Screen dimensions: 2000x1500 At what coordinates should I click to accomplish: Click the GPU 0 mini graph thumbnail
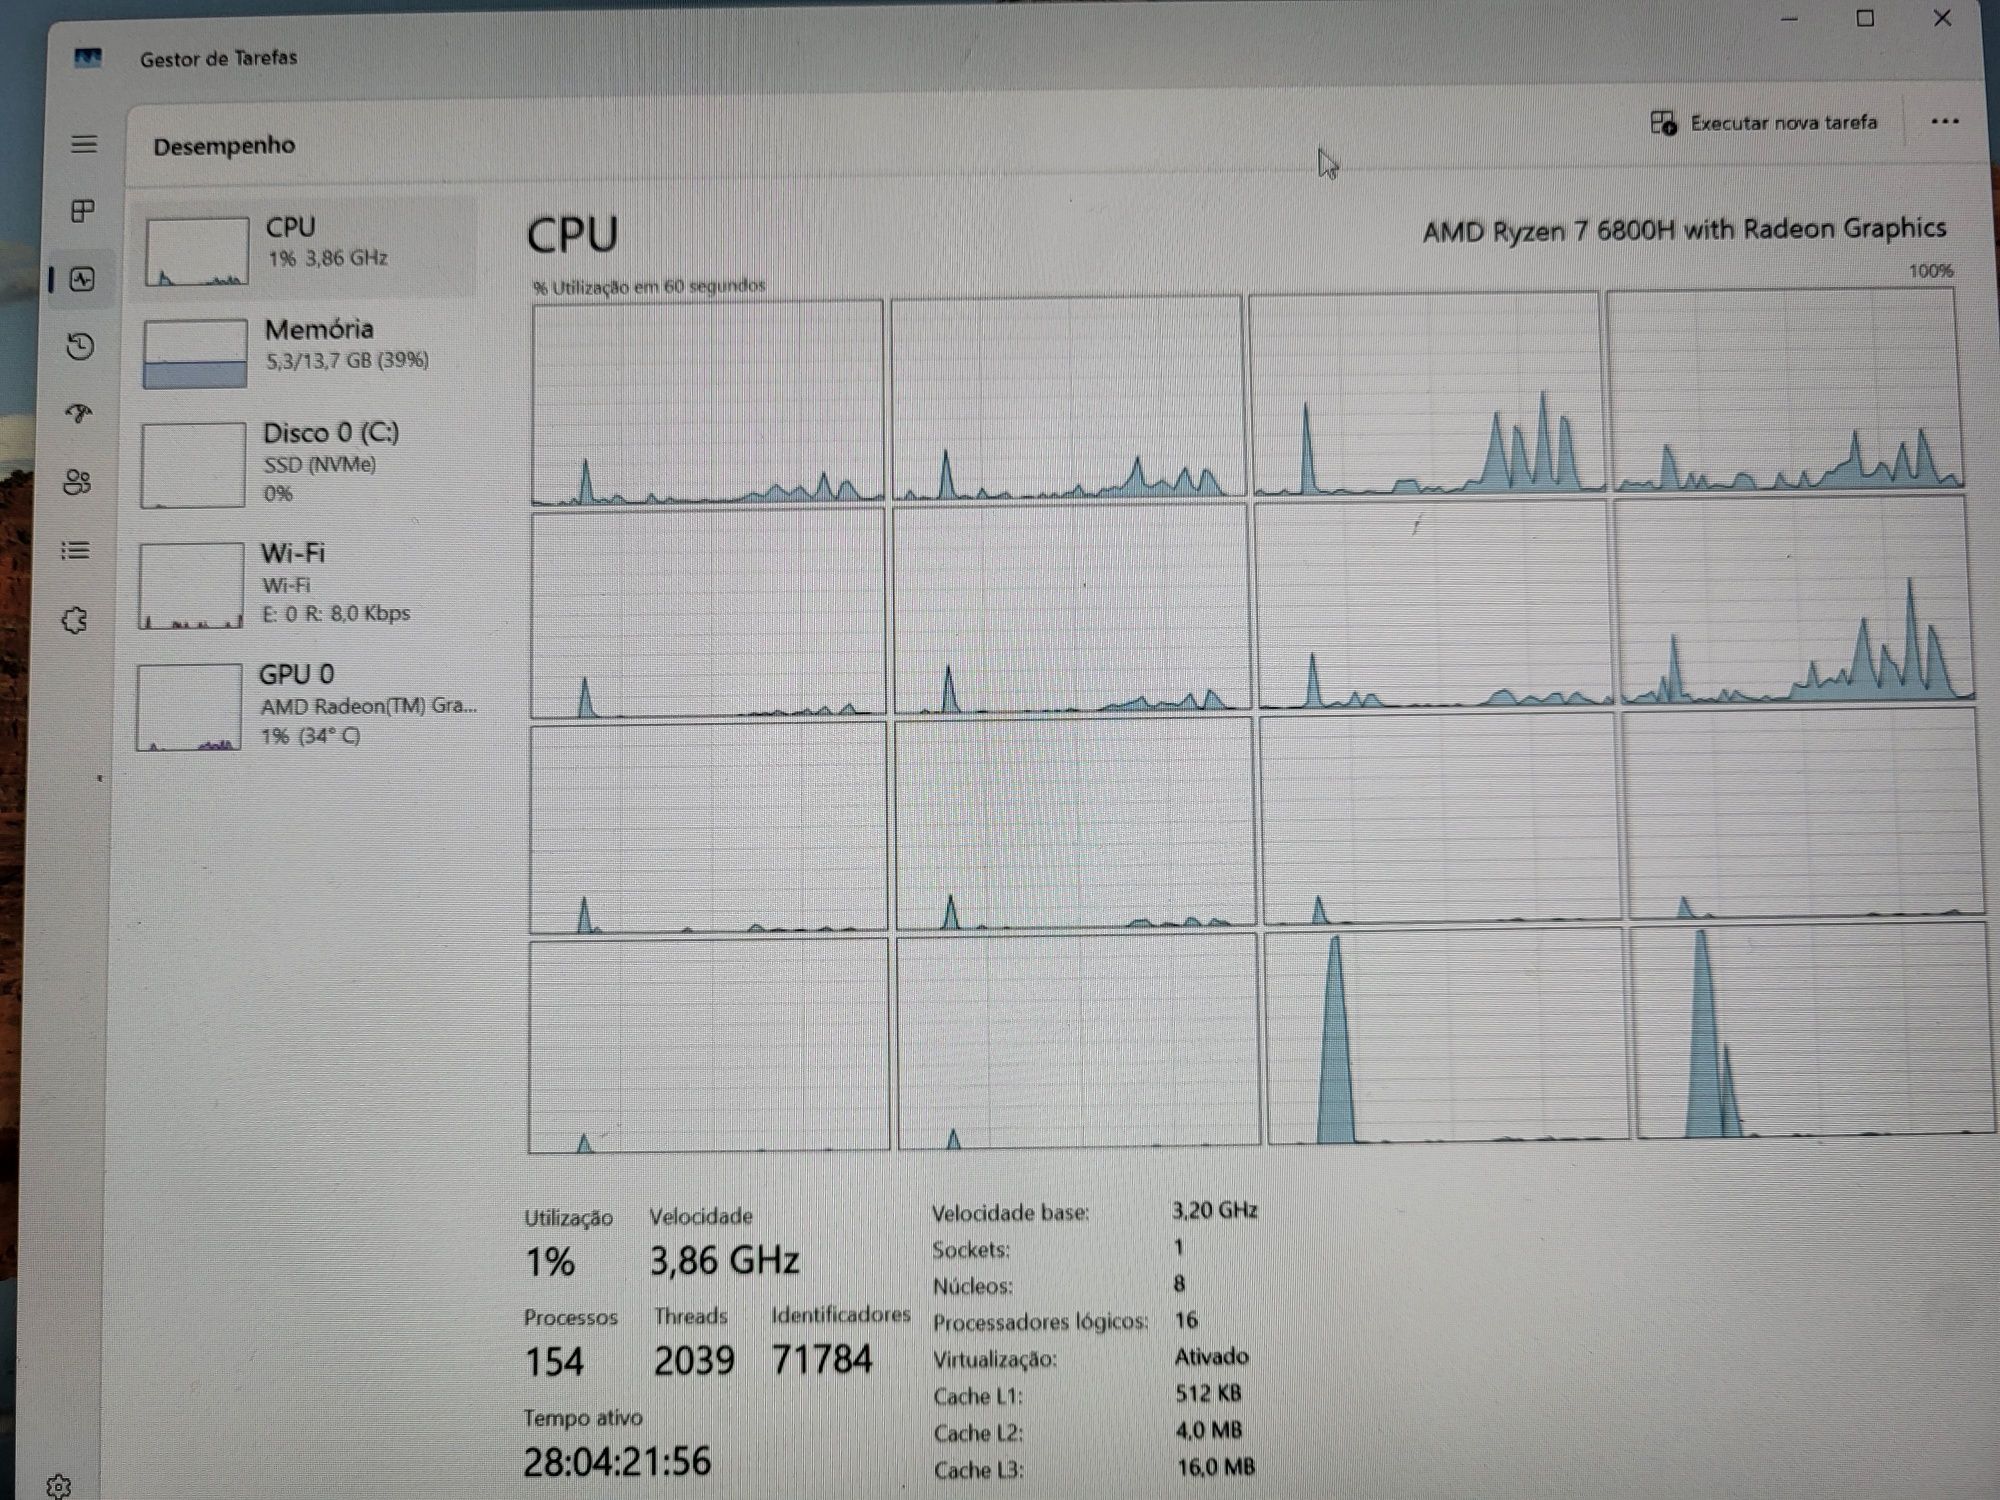[189, 707]
